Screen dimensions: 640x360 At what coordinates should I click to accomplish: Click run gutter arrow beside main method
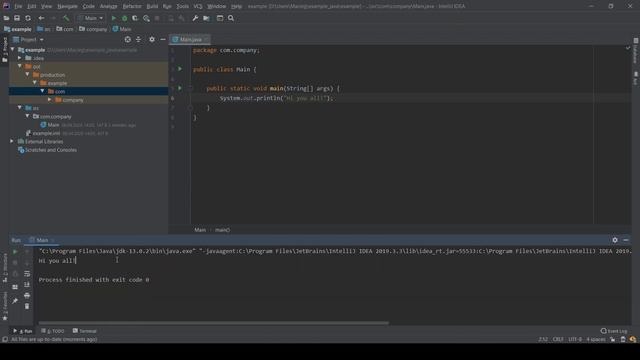(180, 88)
